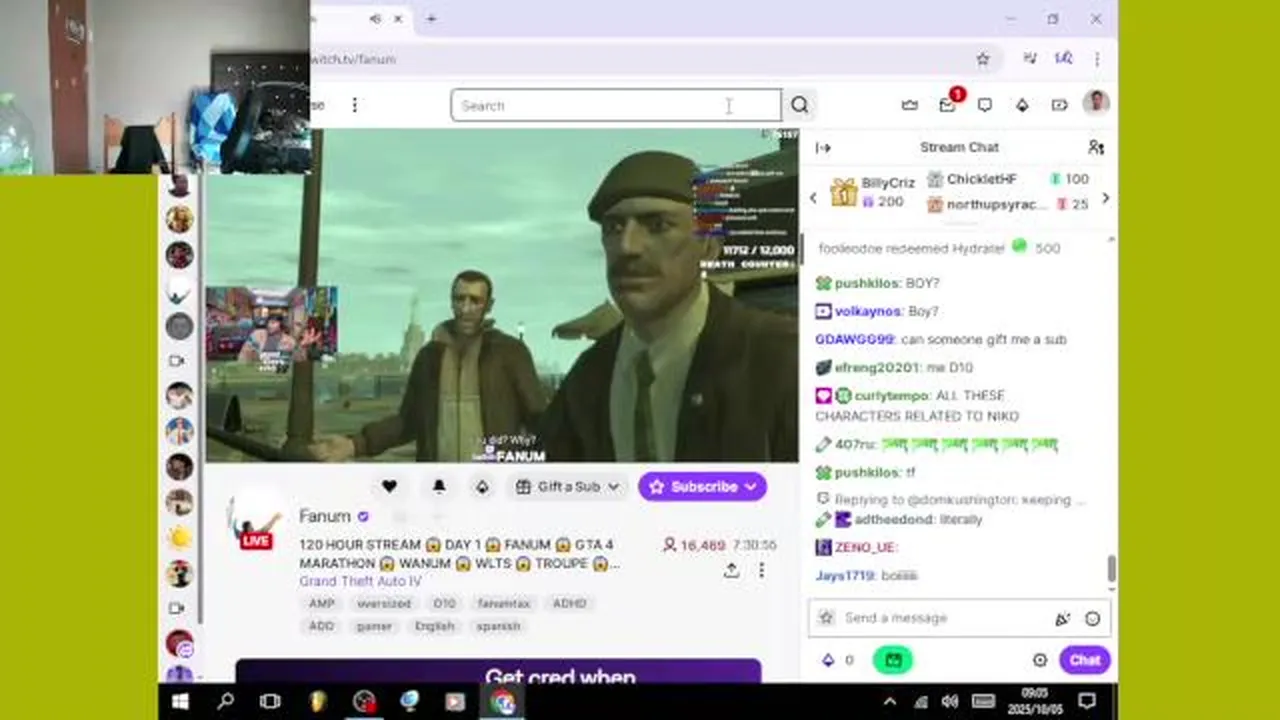Open chat settings gear icon
Image resolution: width=1280 pixels, height=720 pixels.
click(1040, 660)
